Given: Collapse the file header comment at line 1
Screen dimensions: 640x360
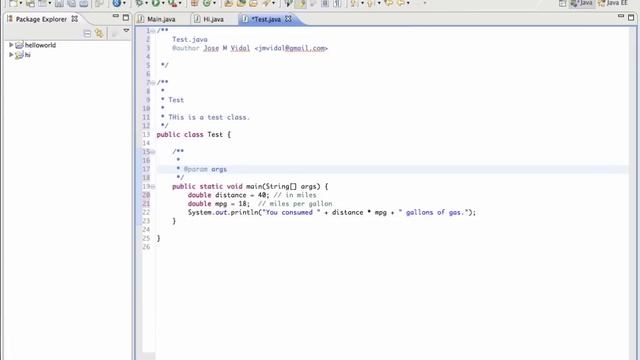Looking at the screenshot, I should 153,31.
